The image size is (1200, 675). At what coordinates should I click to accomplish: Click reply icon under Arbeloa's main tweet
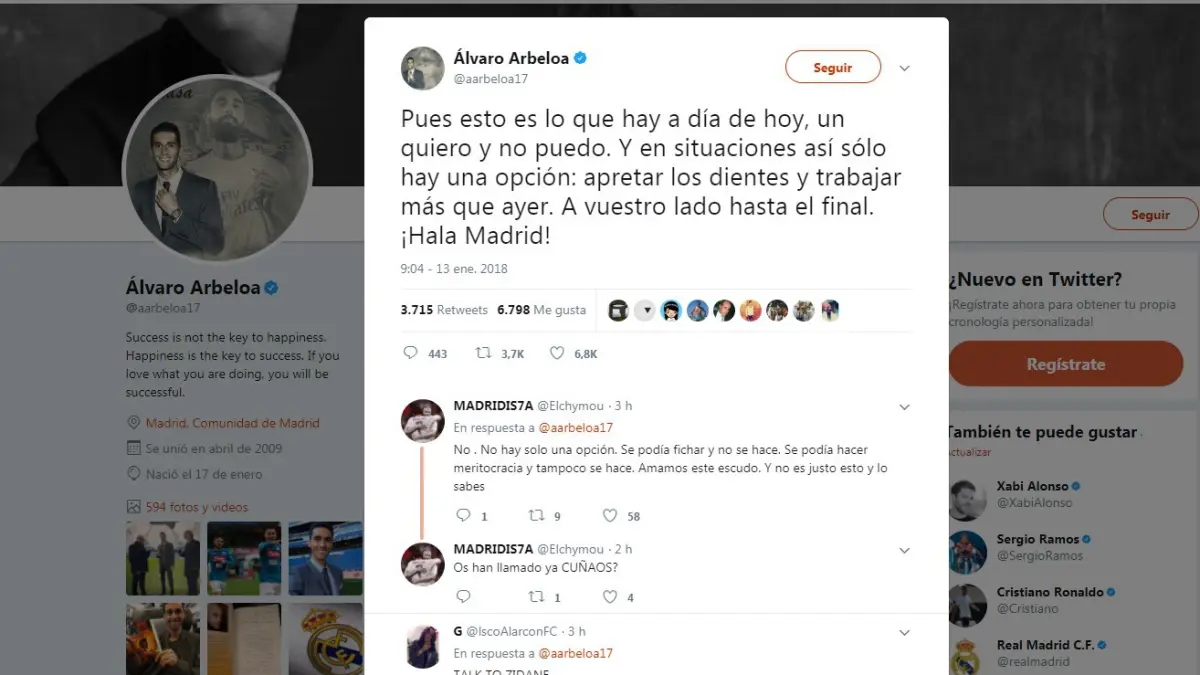coord(410,353)
